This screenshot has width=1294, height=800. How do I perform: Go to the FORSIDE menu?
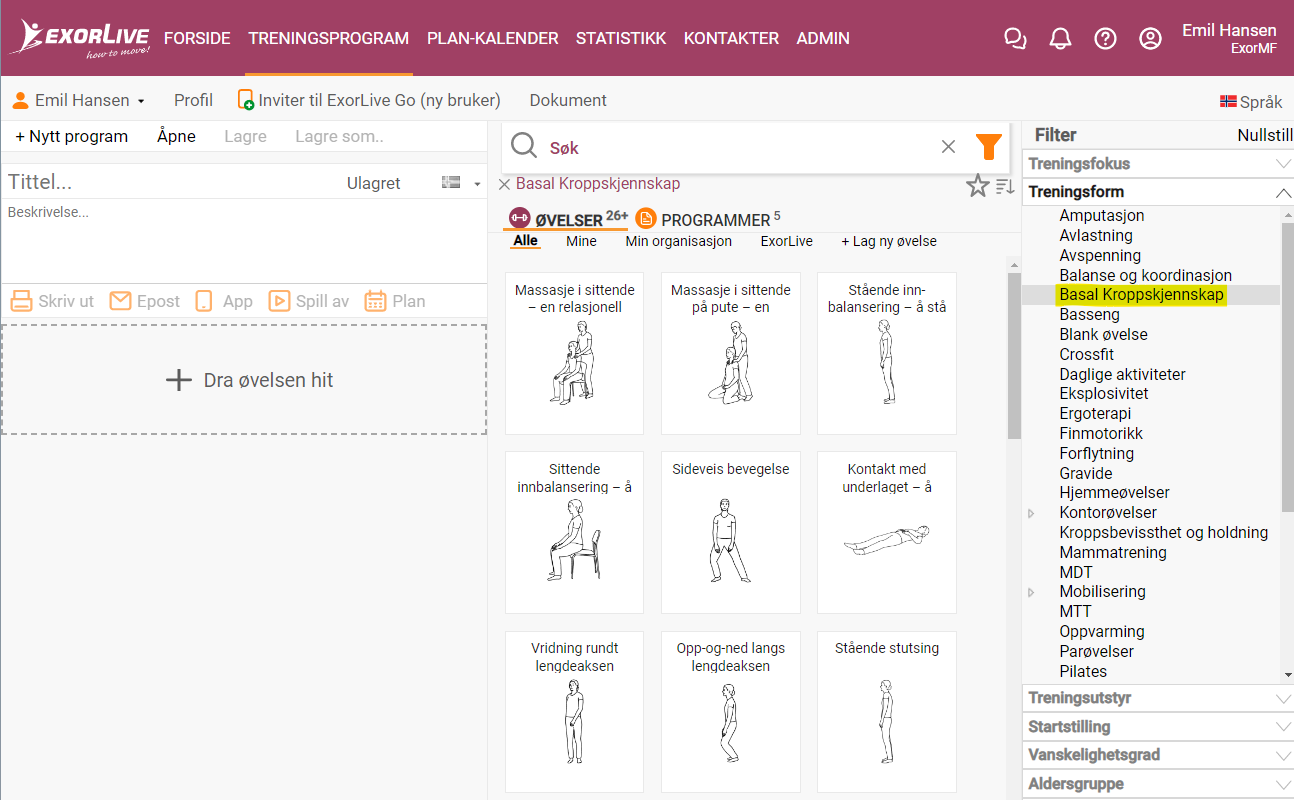tap(197, 38)
